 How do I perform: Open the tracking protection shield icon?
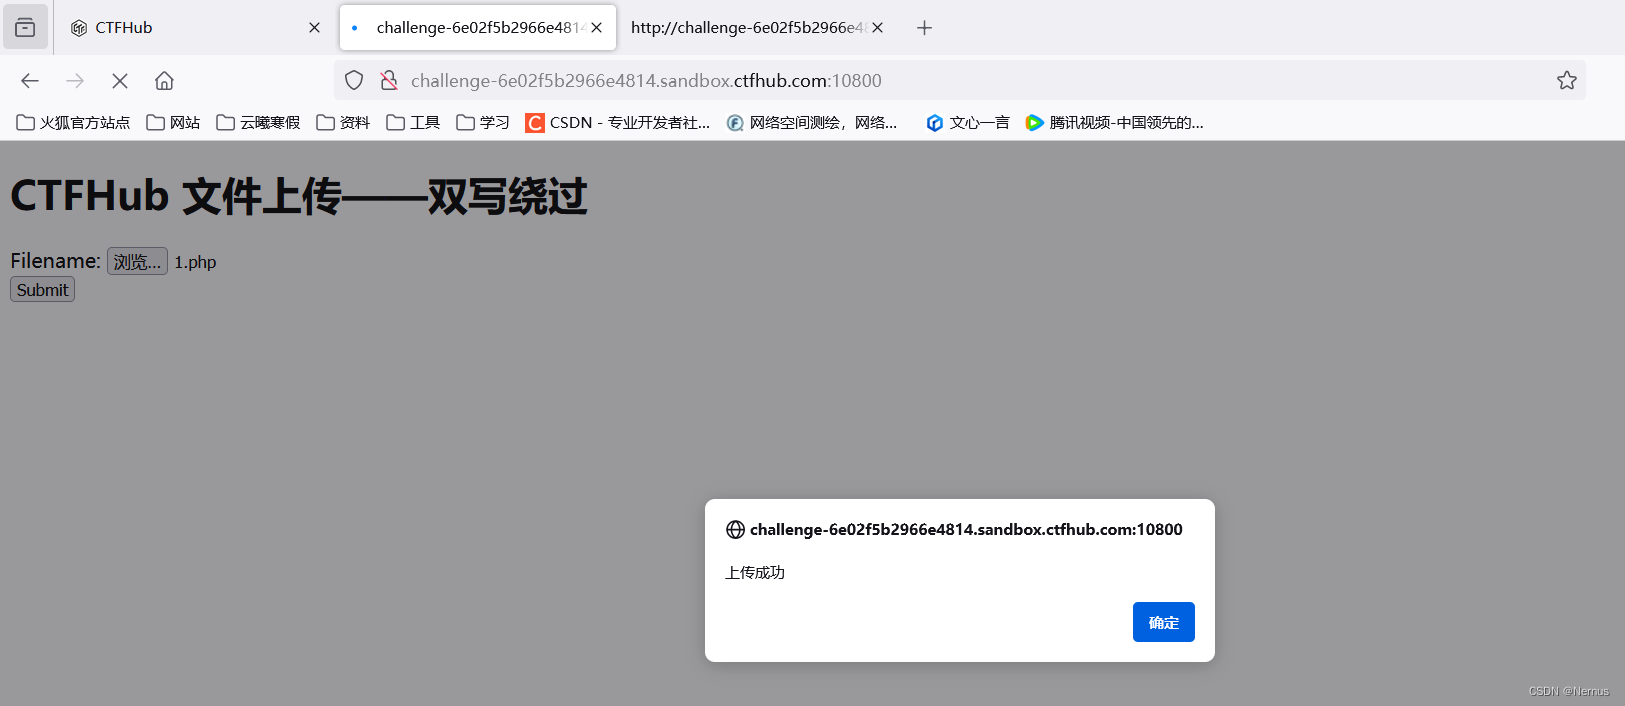pos(354,81)
